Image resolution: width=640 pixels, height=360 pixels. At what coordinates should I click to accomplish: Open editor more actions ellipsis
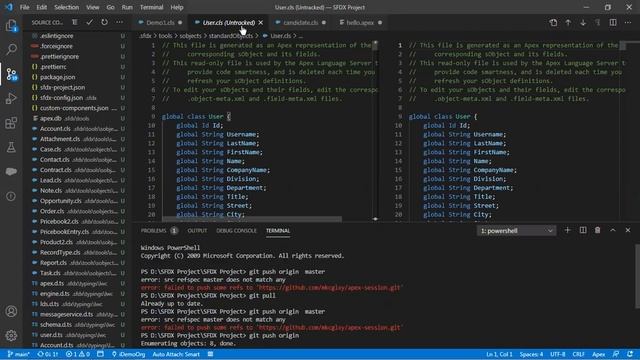click(628, 22)
